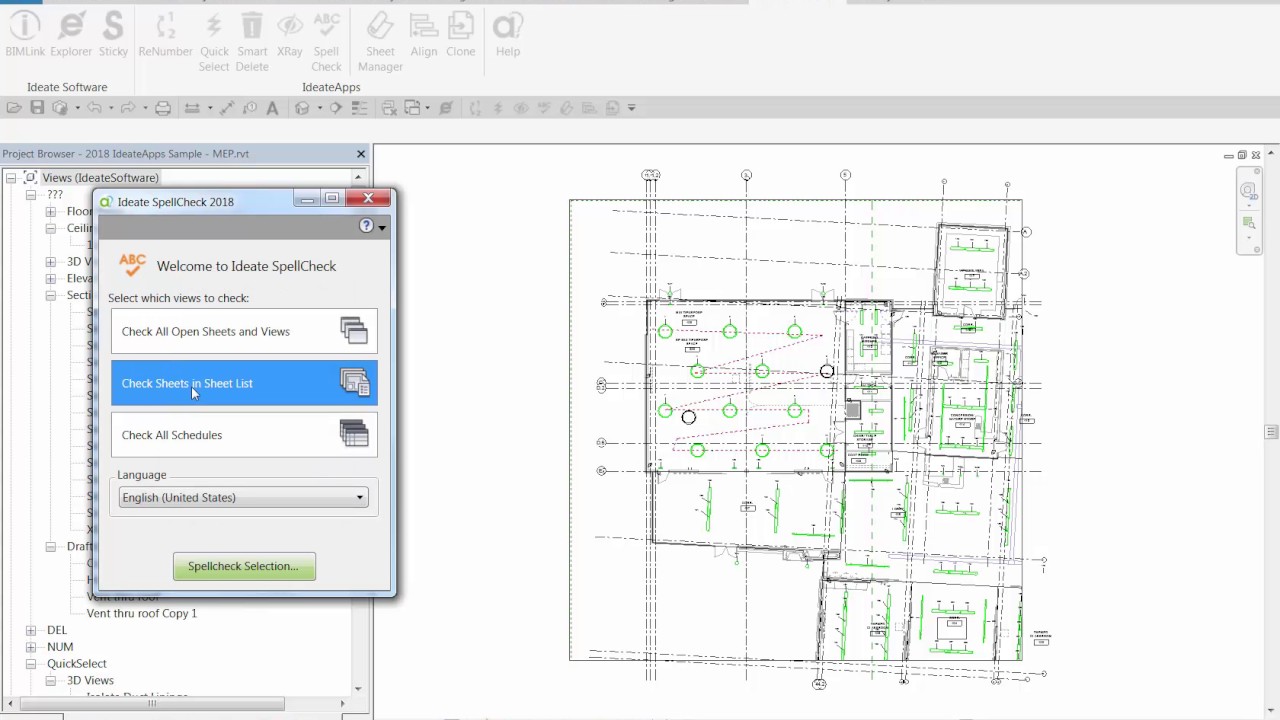1280x720 pixels.
Task: Select the Clone tool
Action: [x=461, y=35]
